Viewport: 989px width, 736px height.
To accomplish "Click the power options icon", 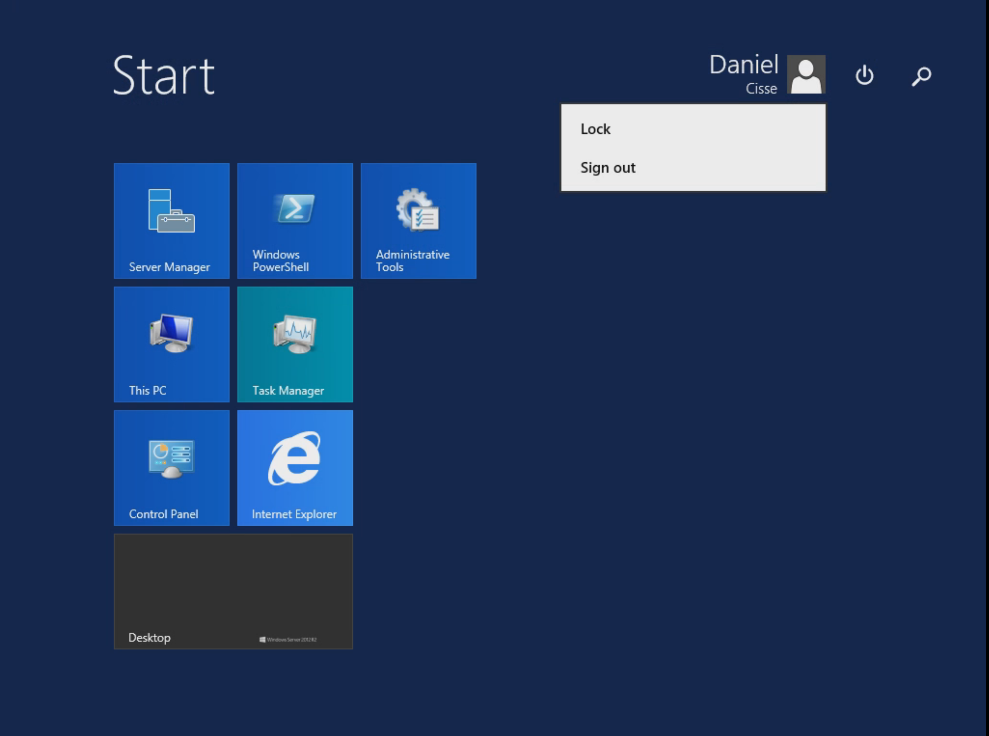I will [864, 75].
